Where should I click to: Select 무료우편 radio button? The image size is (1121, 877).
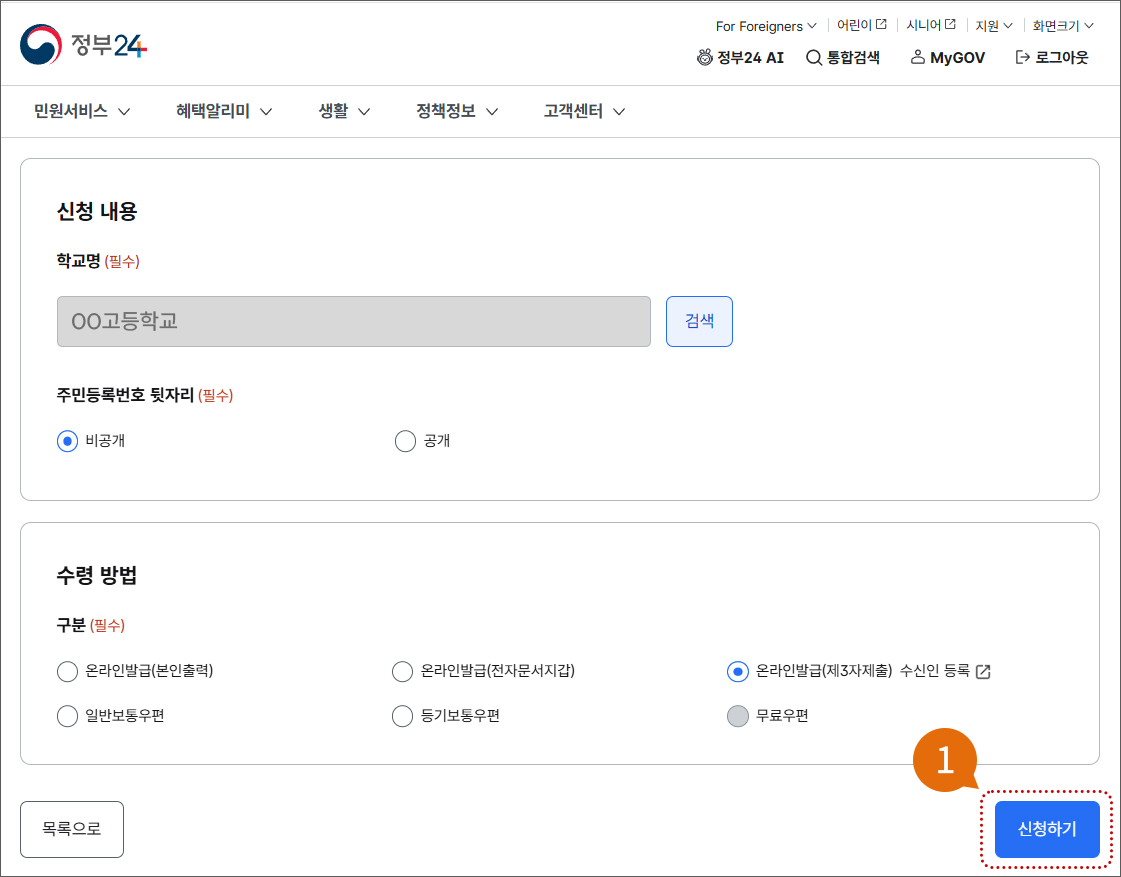pos(738,716)
